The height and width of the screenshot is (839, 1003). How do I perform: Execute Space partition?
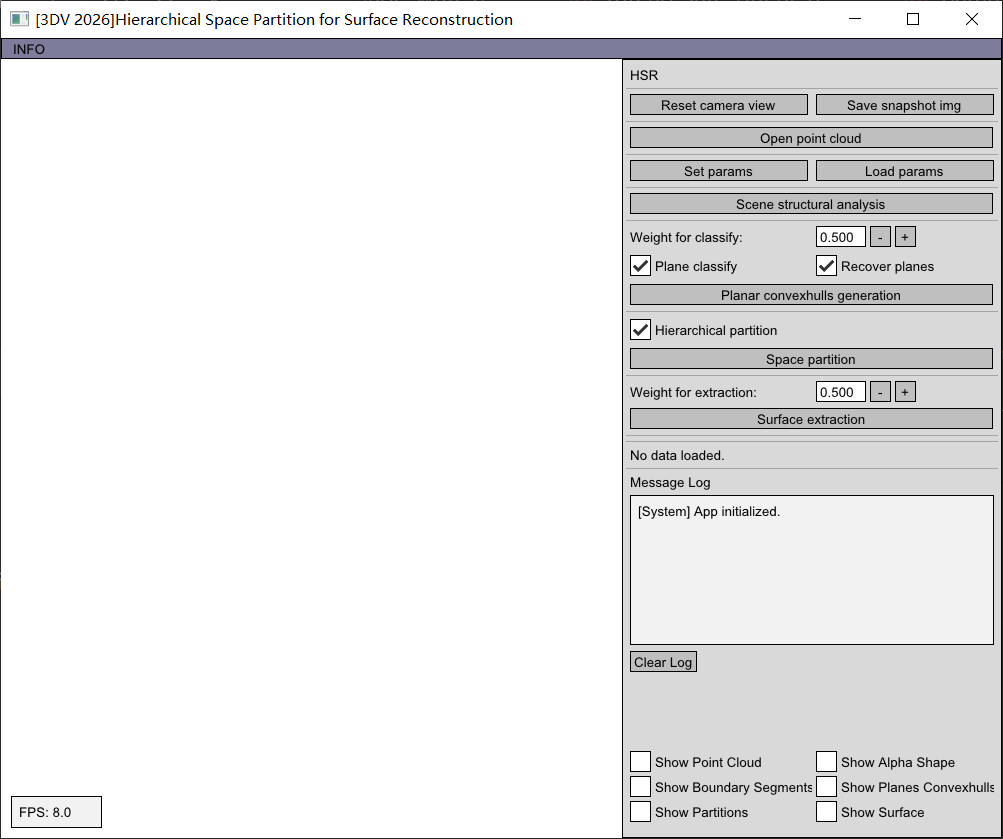point(811,358)
